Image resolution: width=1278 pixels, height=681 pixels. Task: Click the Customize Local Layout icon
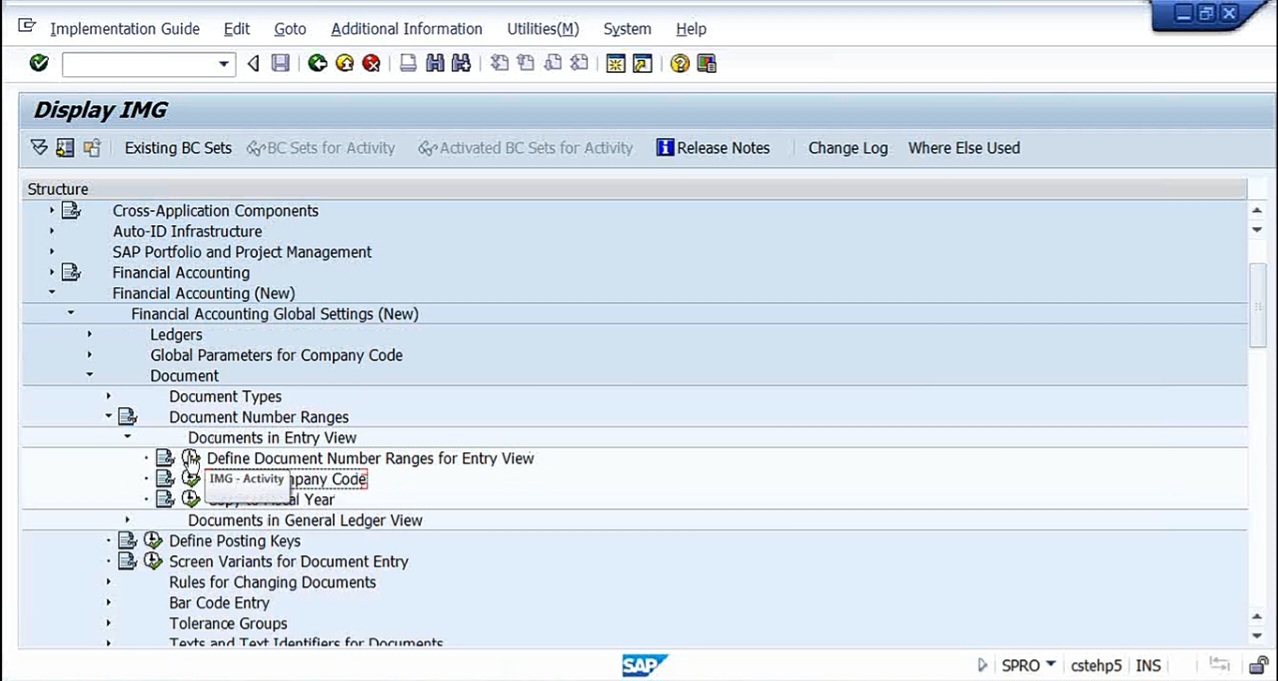[707, 64]
